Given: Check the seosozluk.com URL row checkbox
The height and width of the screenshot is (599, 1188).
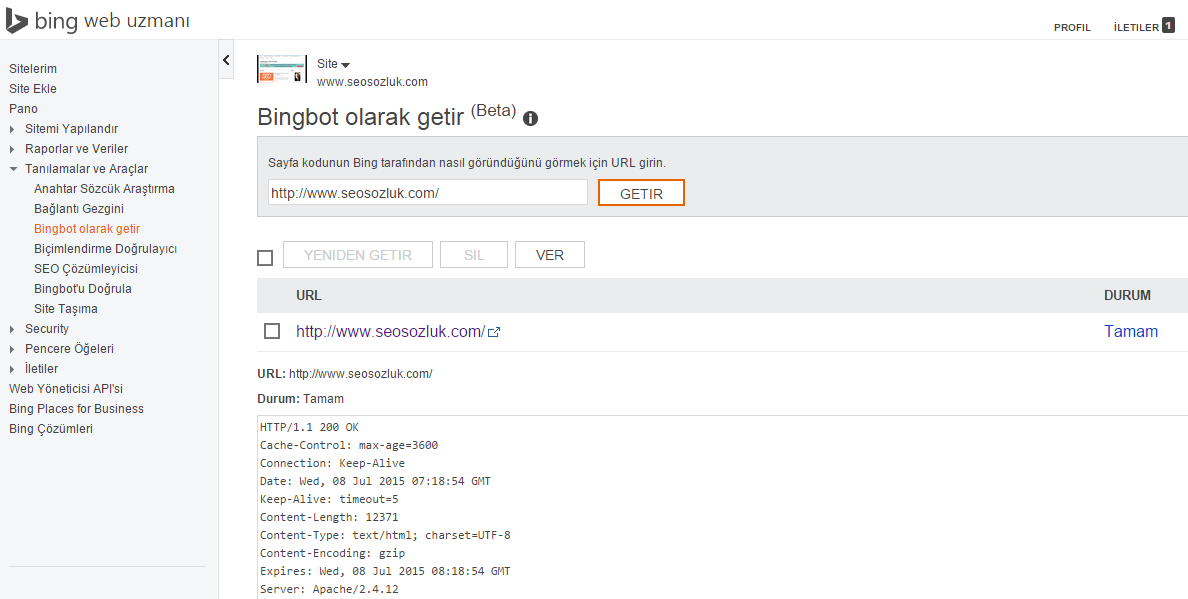Looking at the screenshot, I should pyautogui.click(x=272, y=331).
